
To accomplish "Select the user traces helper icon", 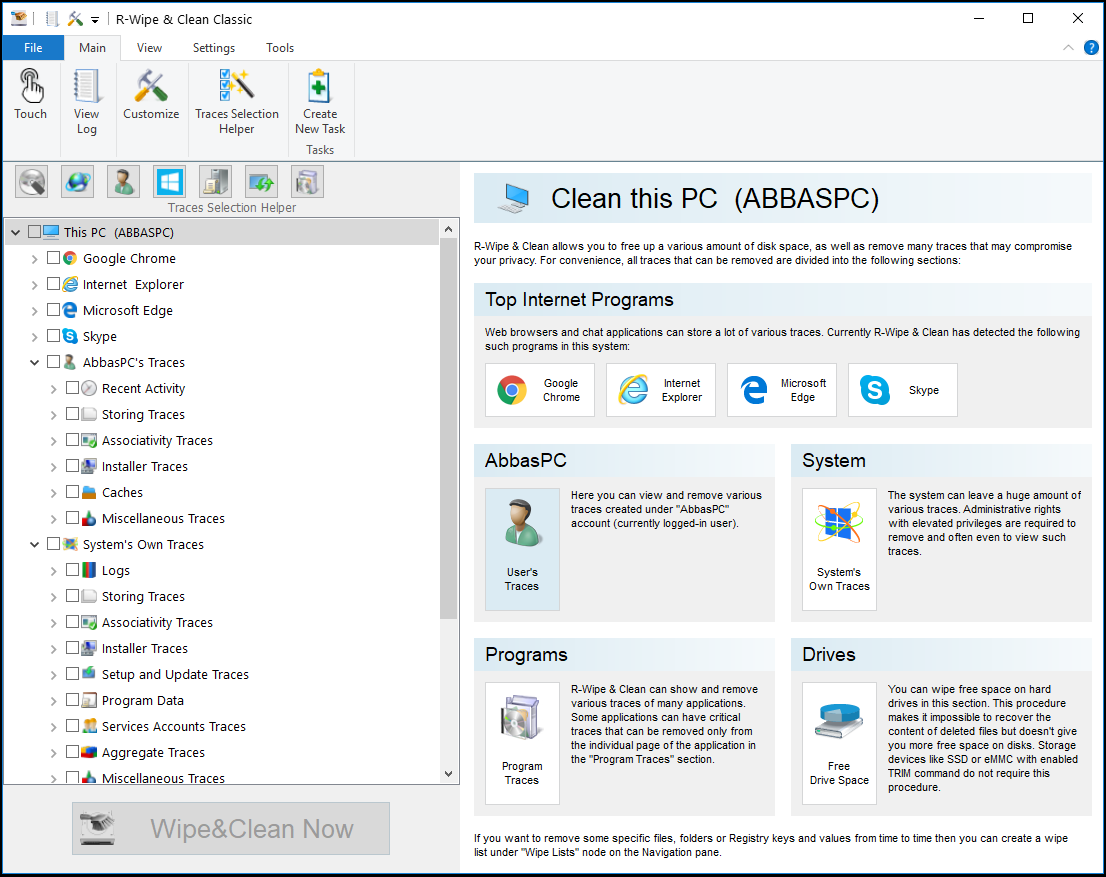I will (123, 182).
